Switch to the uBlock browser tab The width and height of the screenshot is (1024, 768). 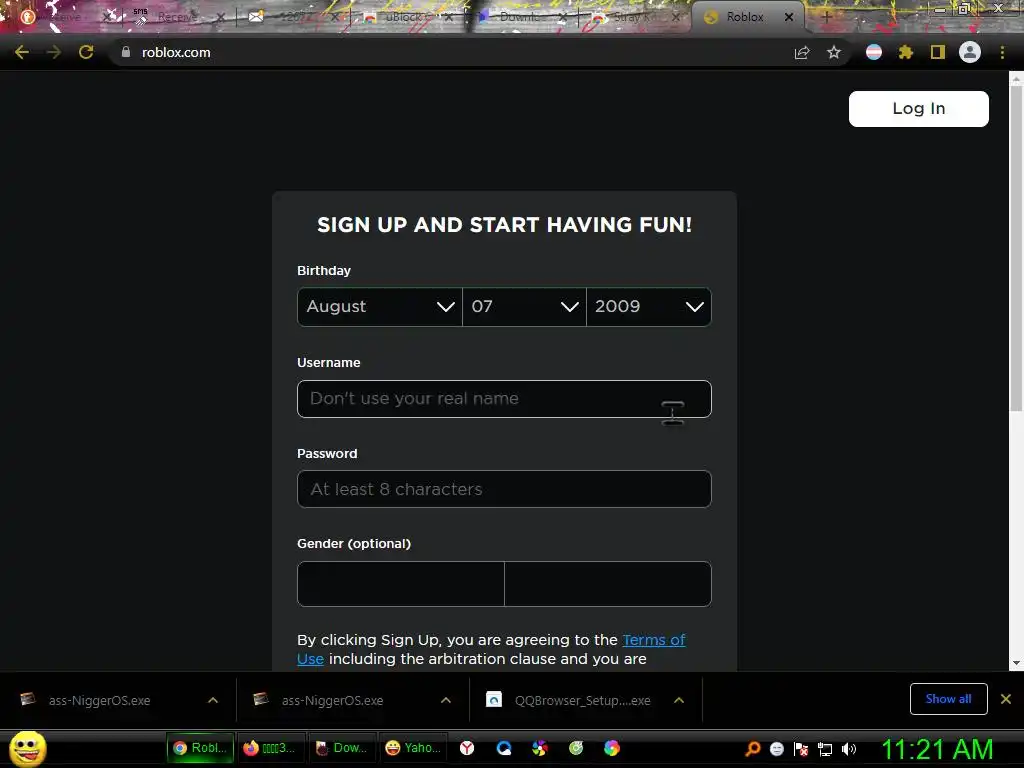[x=404, y=18]
